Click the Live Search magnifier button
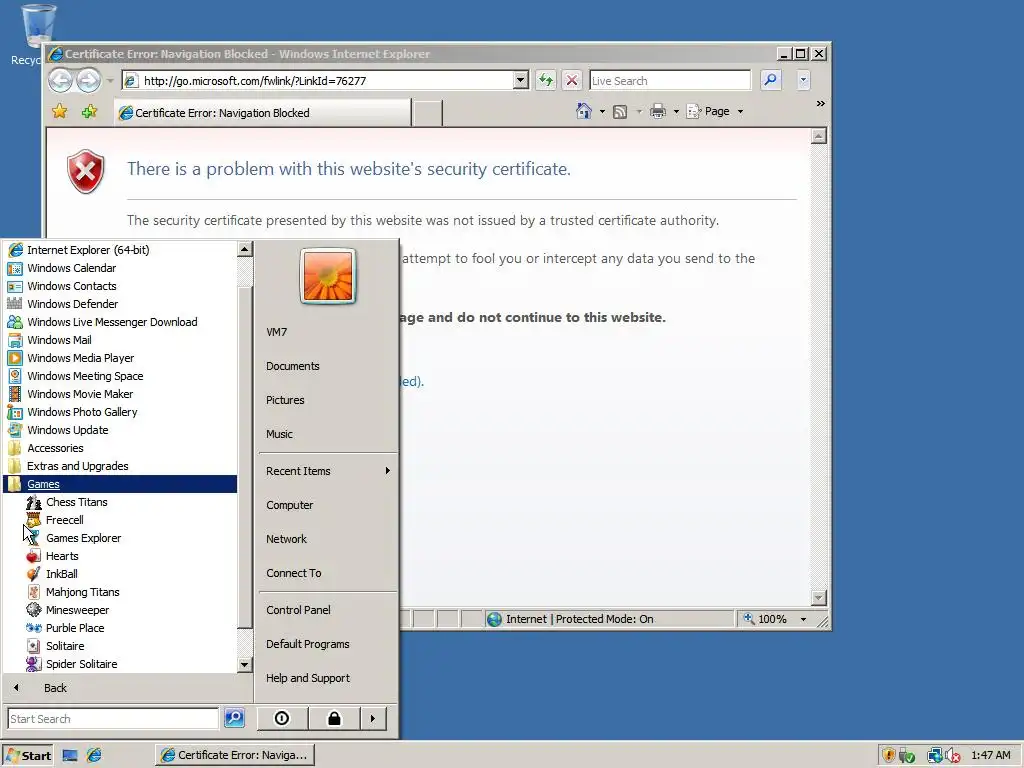 point(771,80)
